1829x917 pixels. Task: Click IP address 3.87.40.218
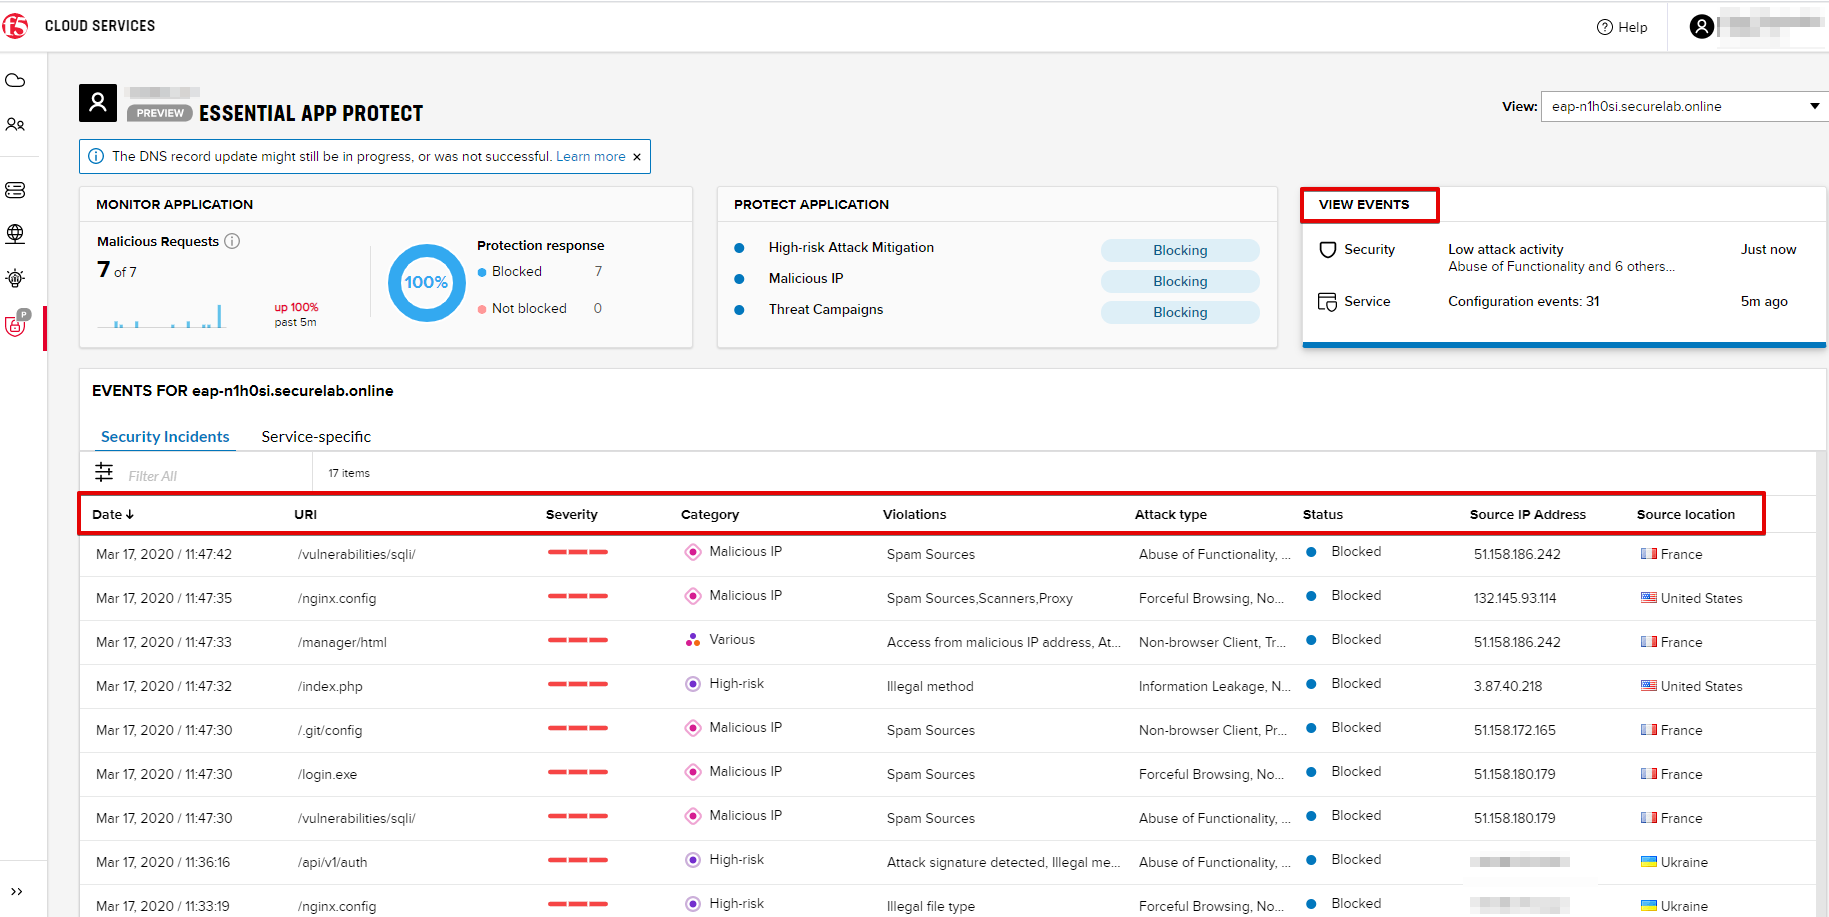[x=1508, y=686]
